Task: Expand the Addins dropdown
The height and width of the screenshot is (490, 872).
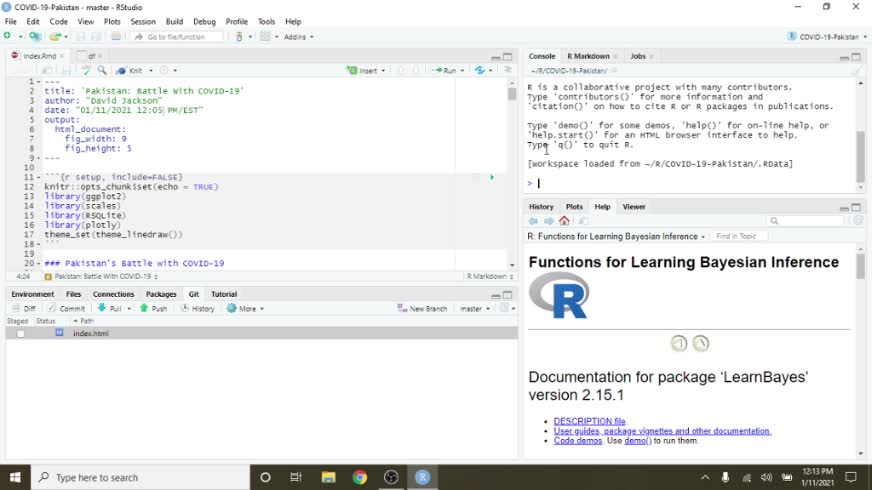Action: 298,37
